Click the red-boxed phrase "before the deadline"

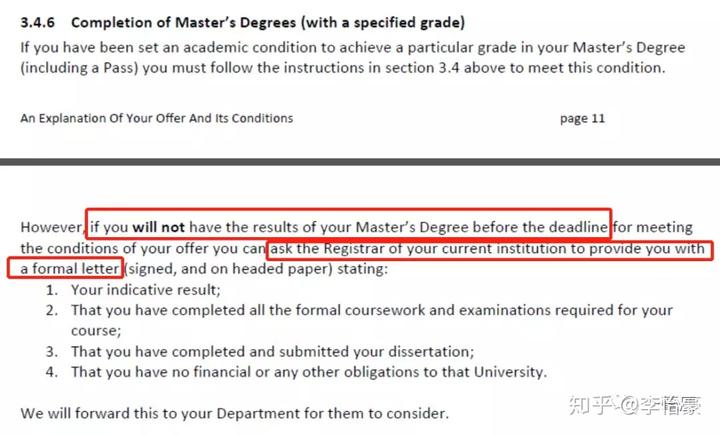click(540, 227)
